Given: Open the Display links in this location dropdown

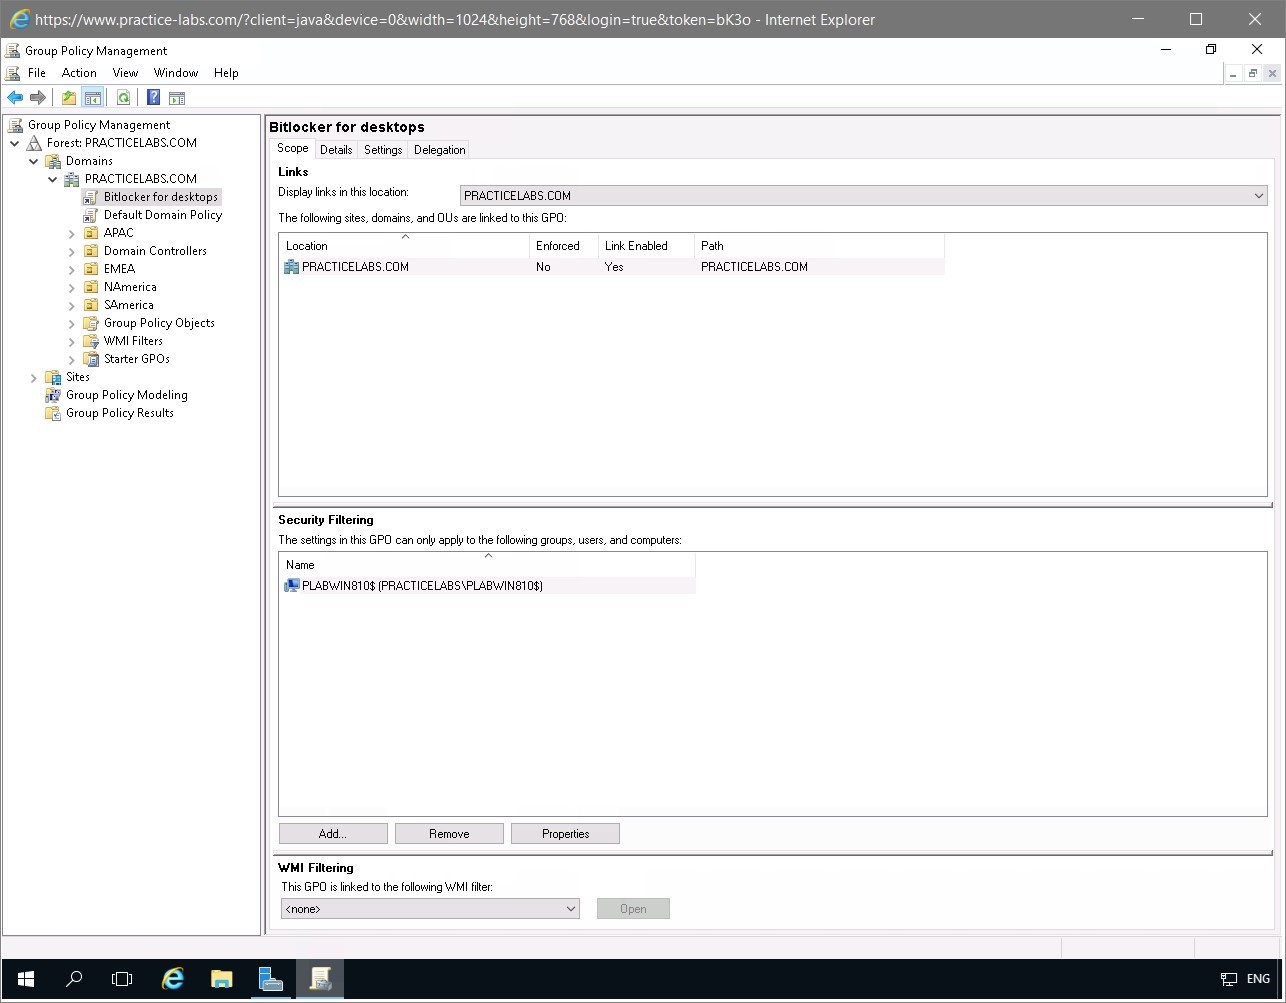Looking at the screenshot, I should pos(1258,196).
